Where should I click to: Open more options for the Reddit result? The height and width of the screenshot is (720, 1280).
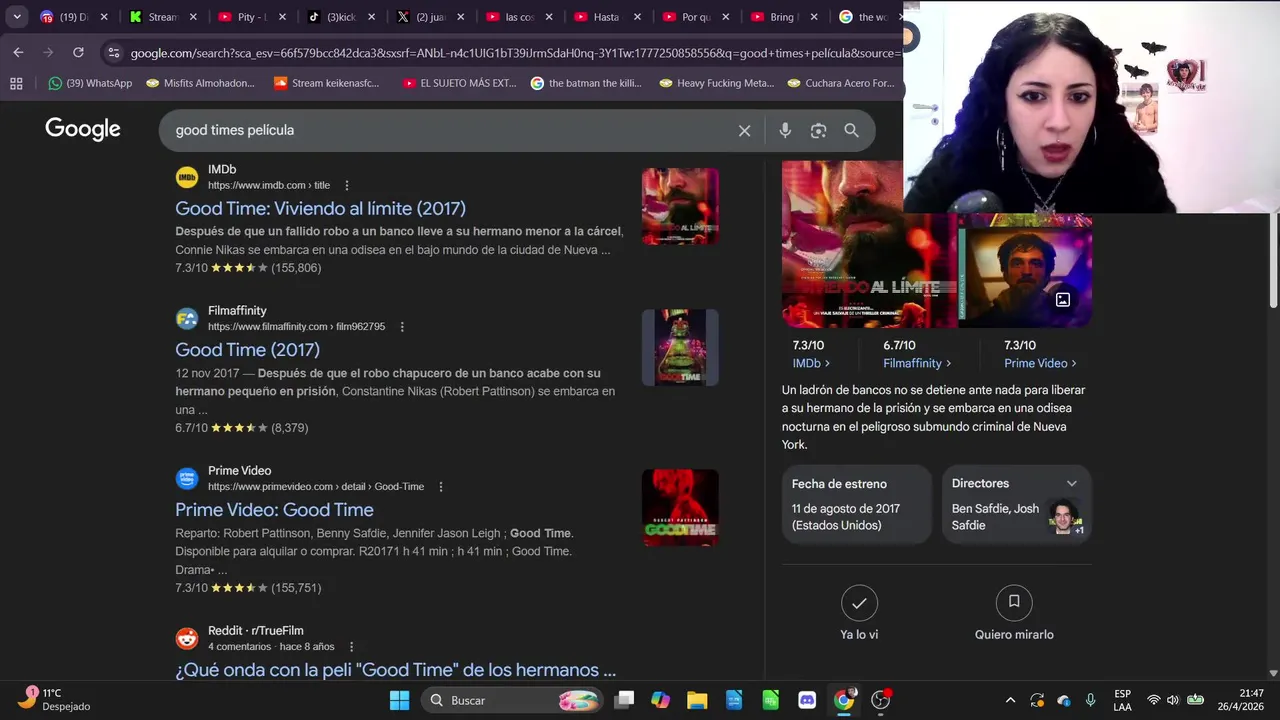pos(351,647)
